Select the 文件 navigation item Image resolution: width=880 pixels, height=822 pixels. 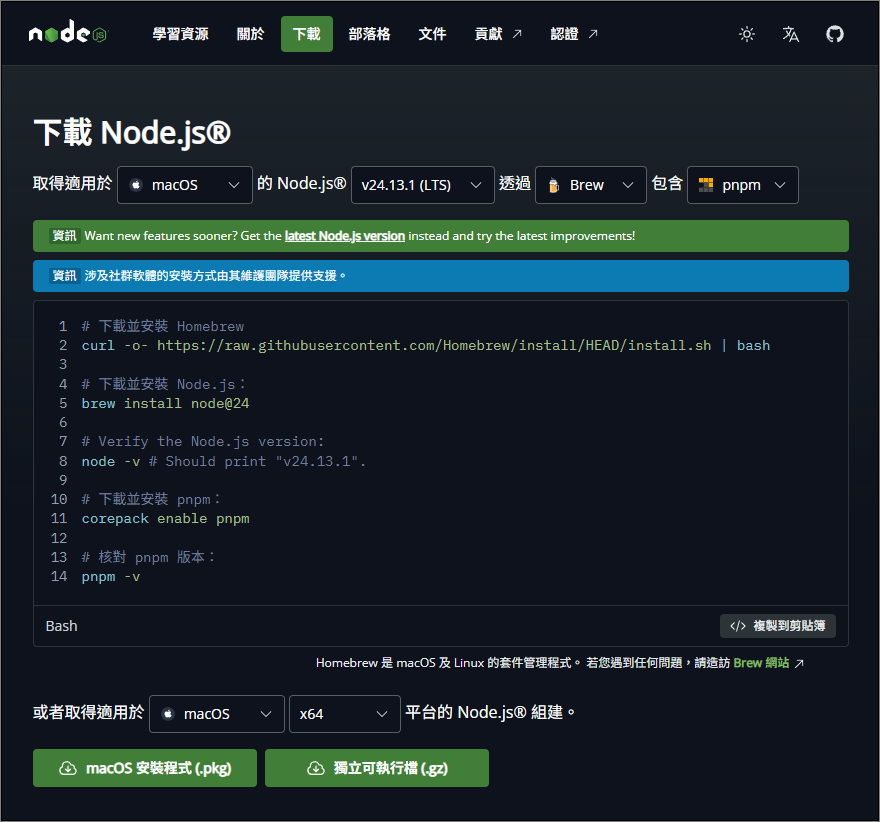pyautogui.click(x=432, y=34)
